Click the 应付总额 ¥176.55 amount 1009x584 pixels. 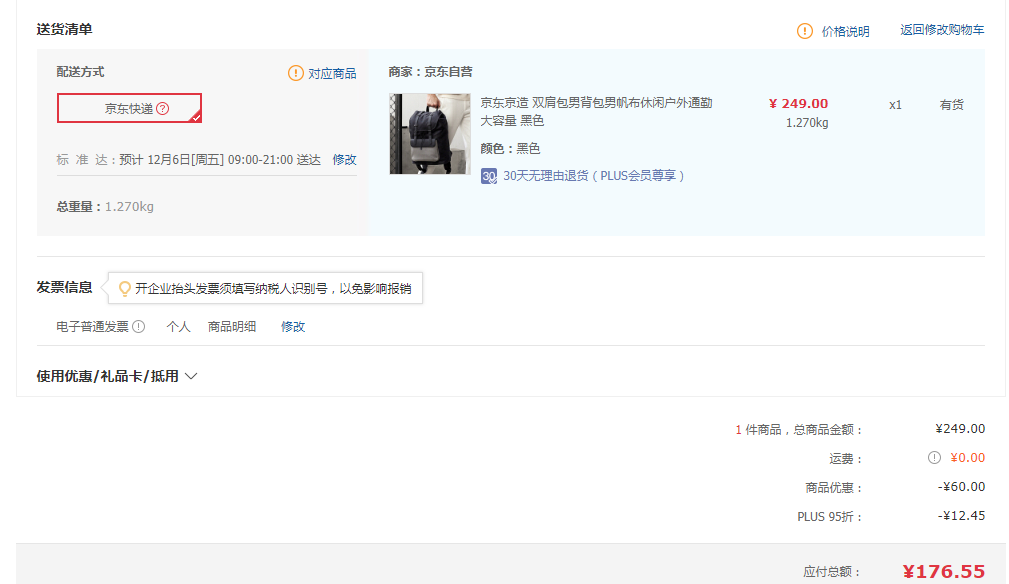(943, 571)
